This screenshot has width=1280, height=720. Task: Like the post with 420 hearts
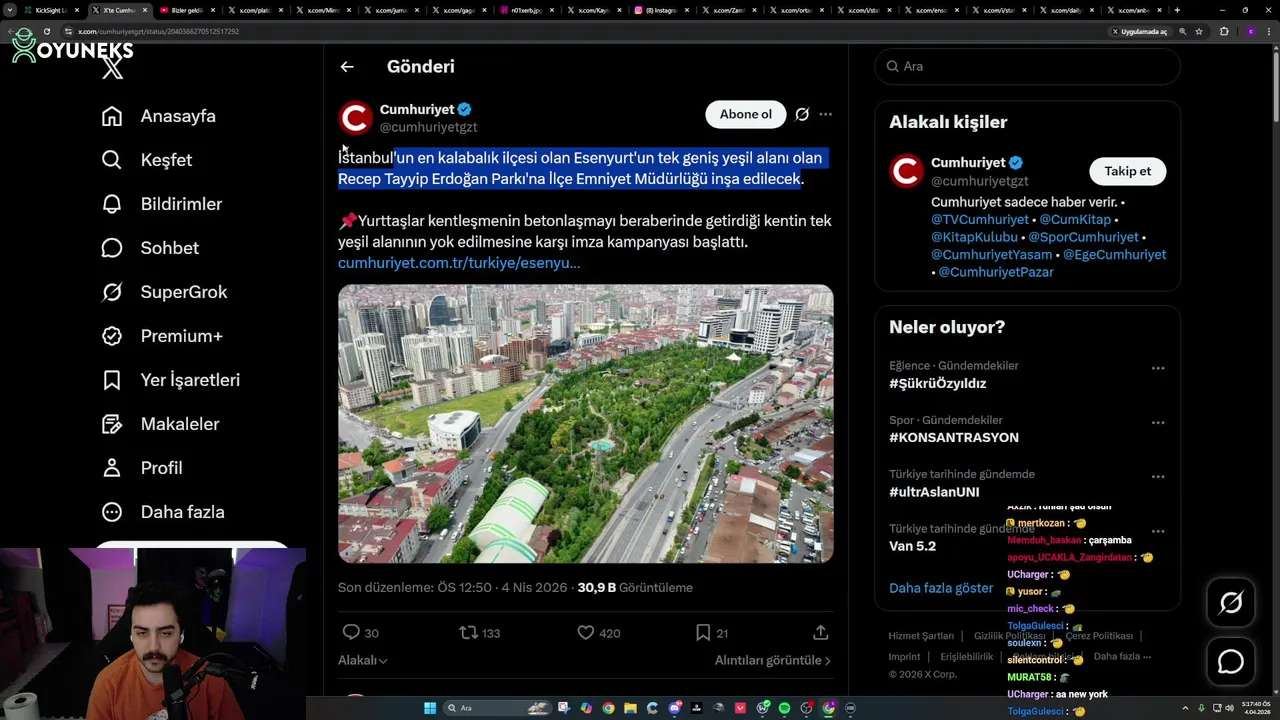586,633
